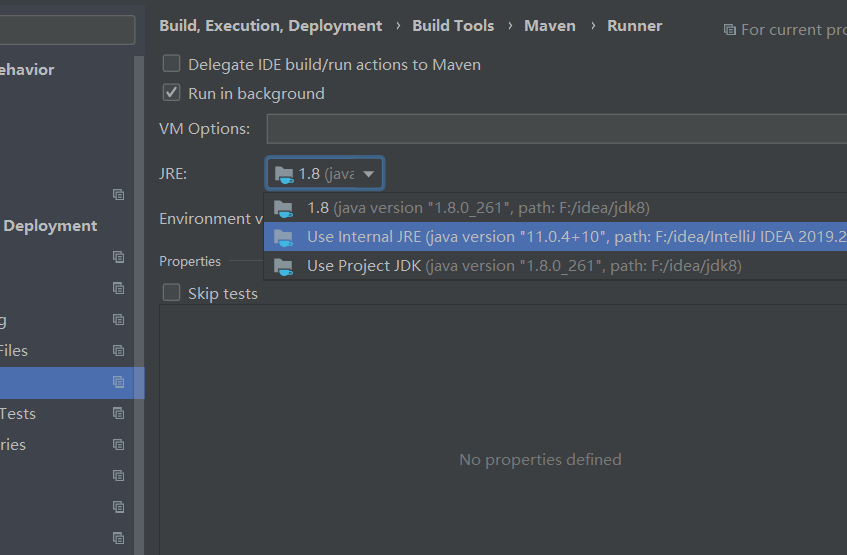The width and height of the screenshot is (847, 555).
Task: Click the VM Options label
Action: pos(204,129)
